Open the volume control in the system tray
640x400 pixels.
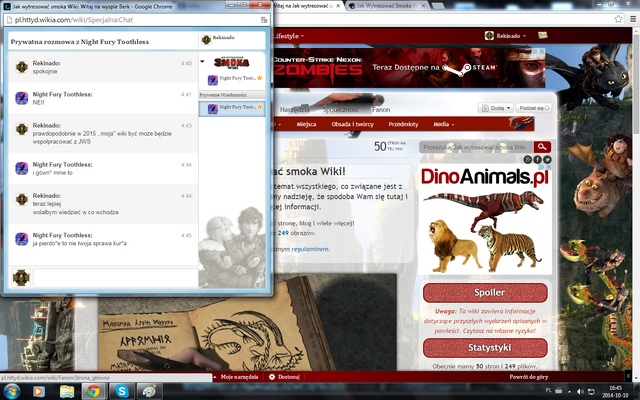click(x=580, y=392)
